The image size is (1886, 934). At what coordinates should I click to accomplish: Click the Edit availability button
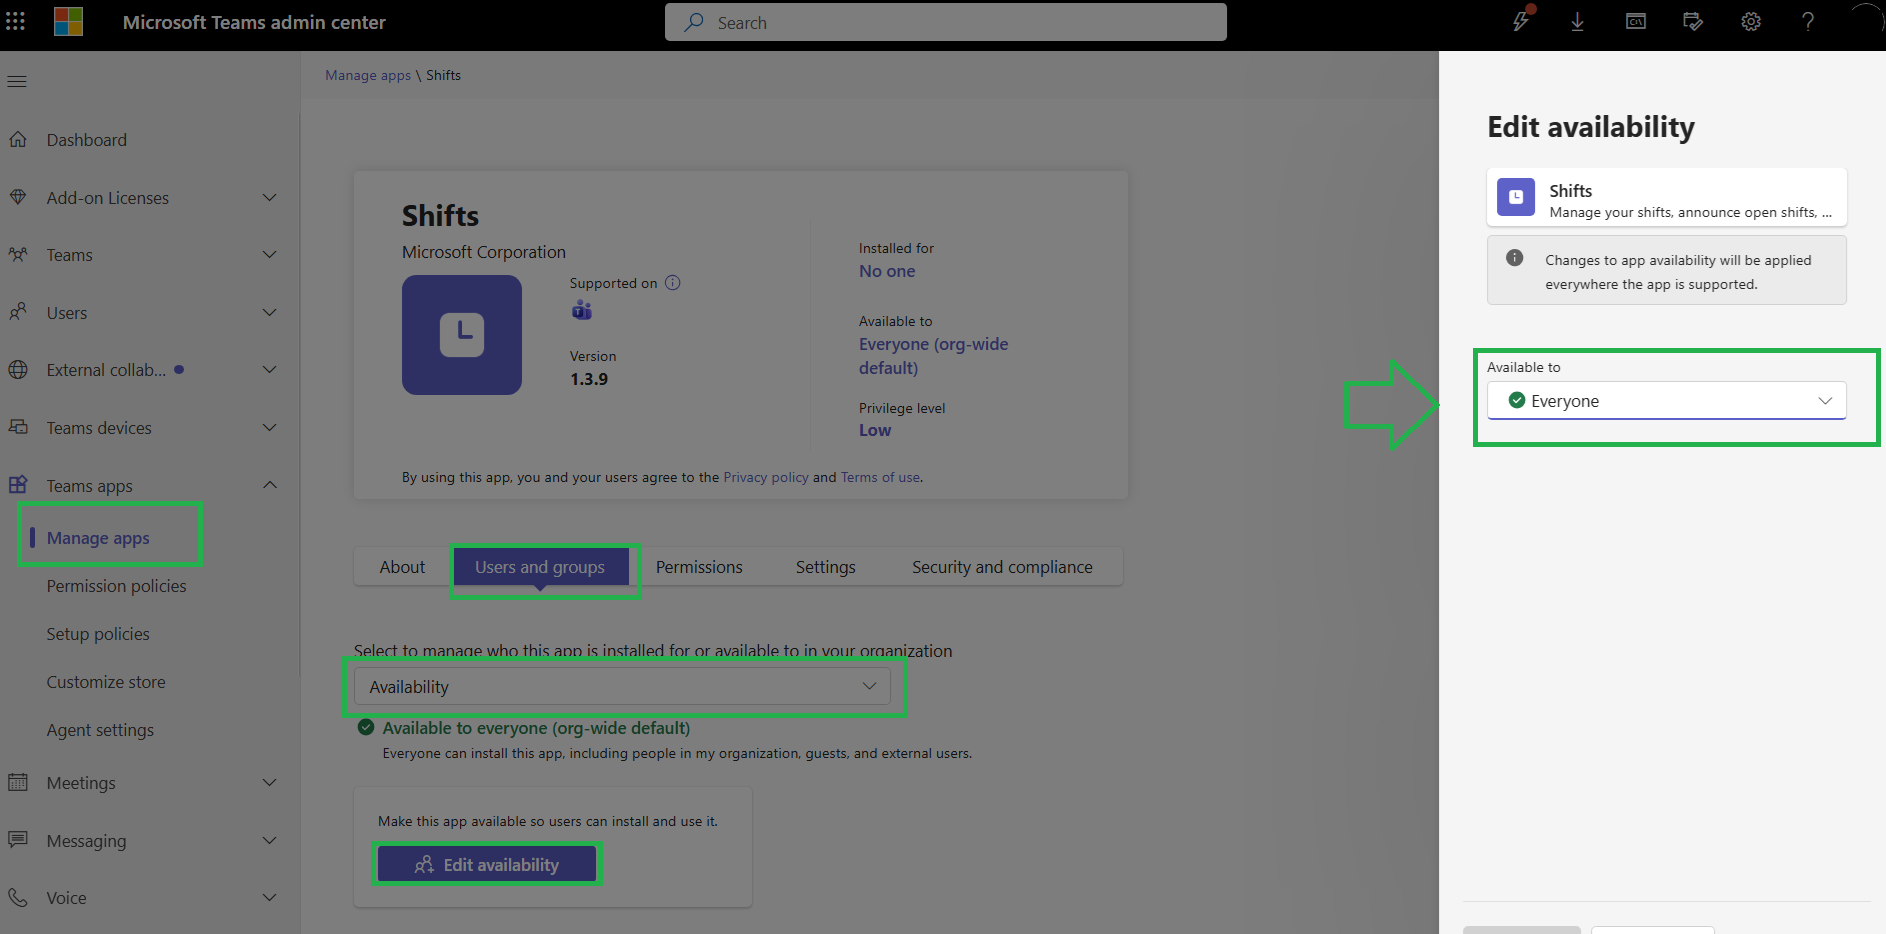click(x=487, y=865)
